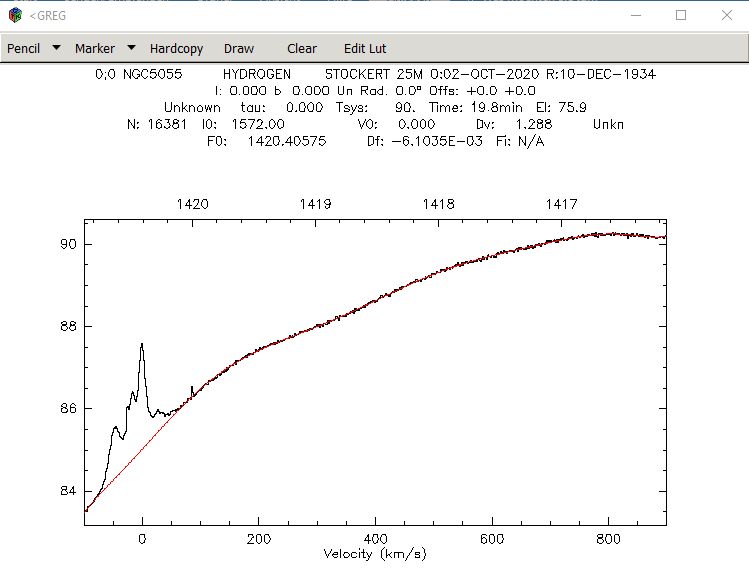Select the Pencil menu item
The width and height of the screenshot is (749, 575).
(23, 49)
